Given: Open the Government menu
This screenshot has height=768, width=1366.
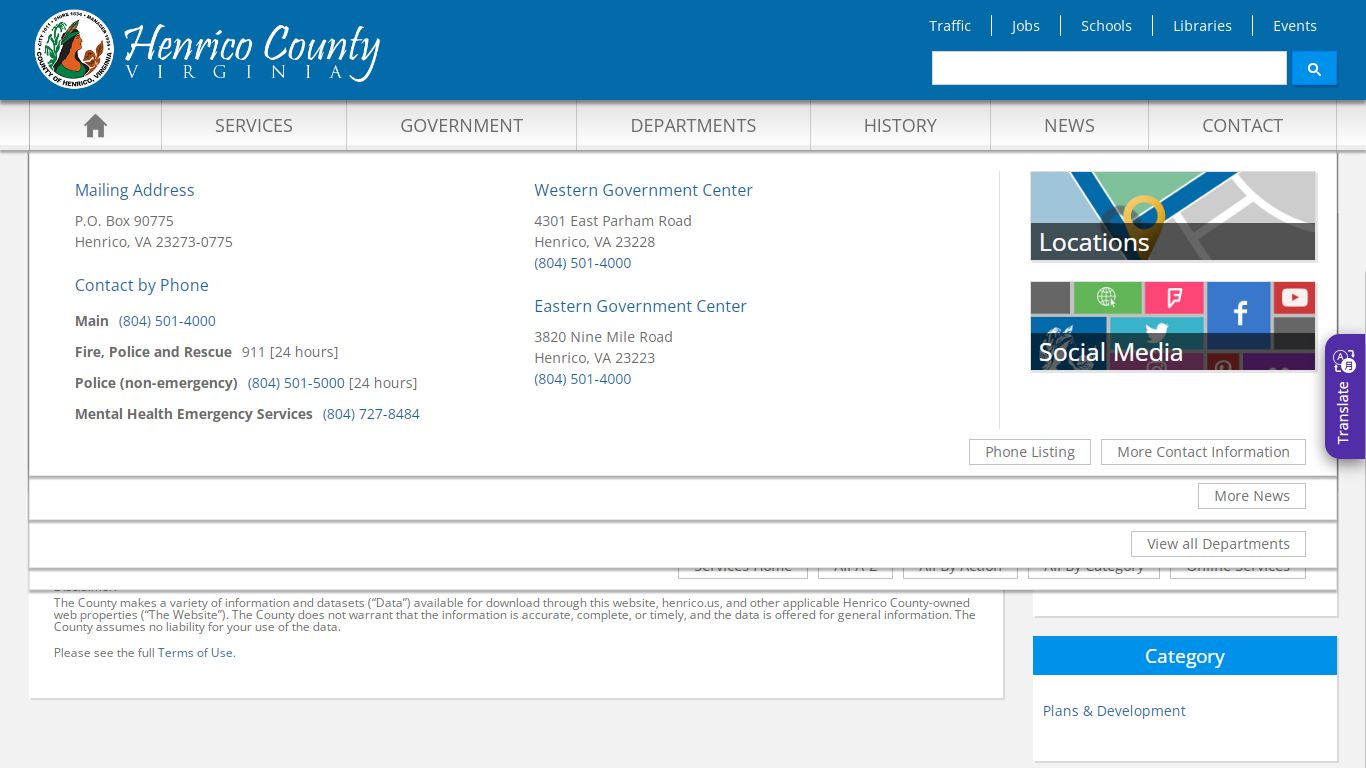Looking at the screenshot, I should click(461, 125).
